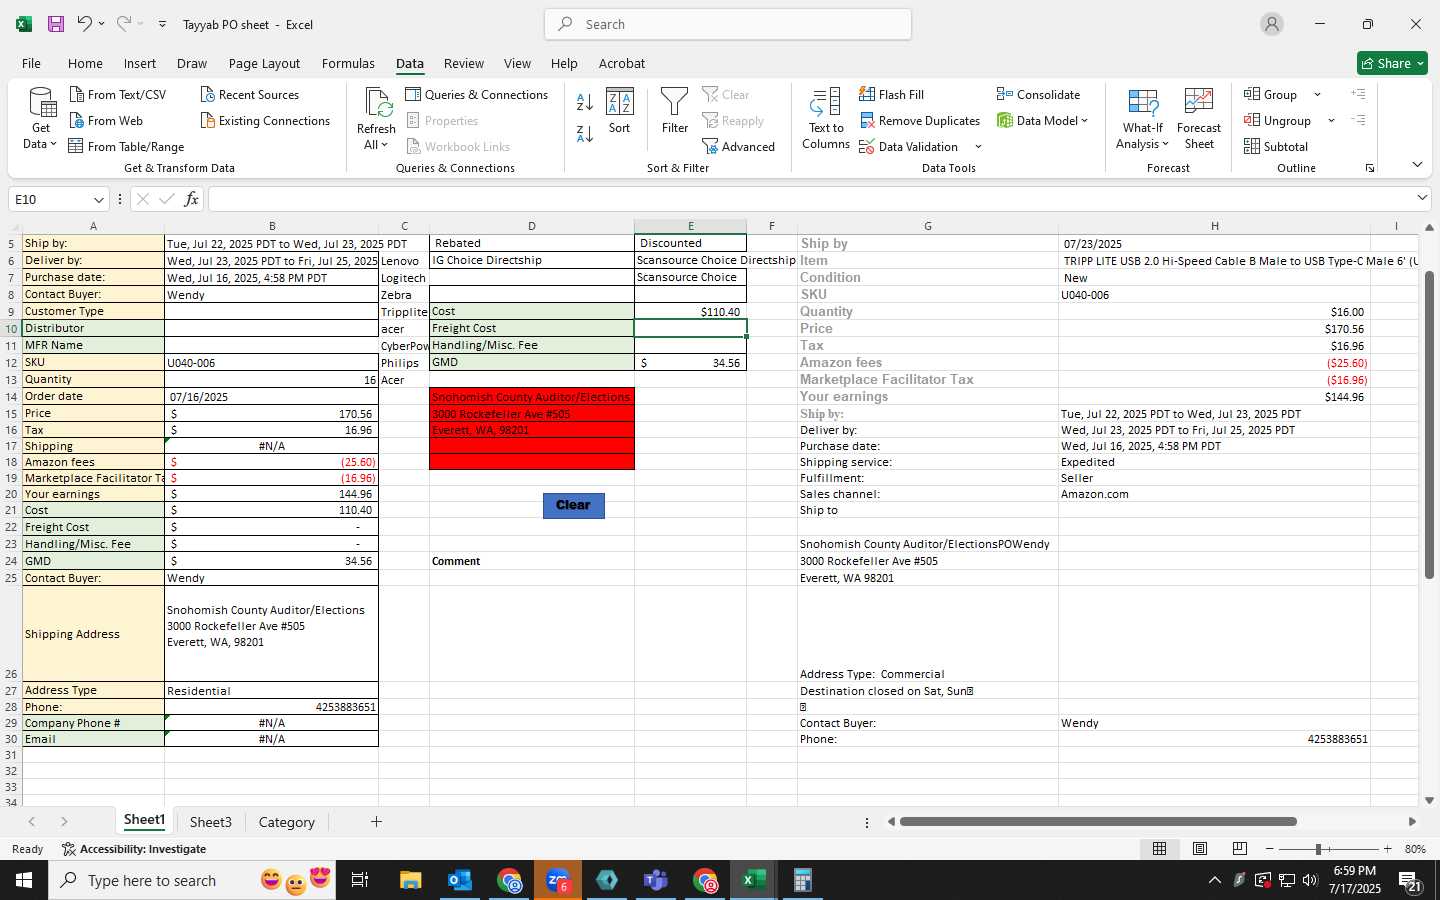Open the File menu
Viewport: 1440px width, 900px height.
click(x=31, y=63)
